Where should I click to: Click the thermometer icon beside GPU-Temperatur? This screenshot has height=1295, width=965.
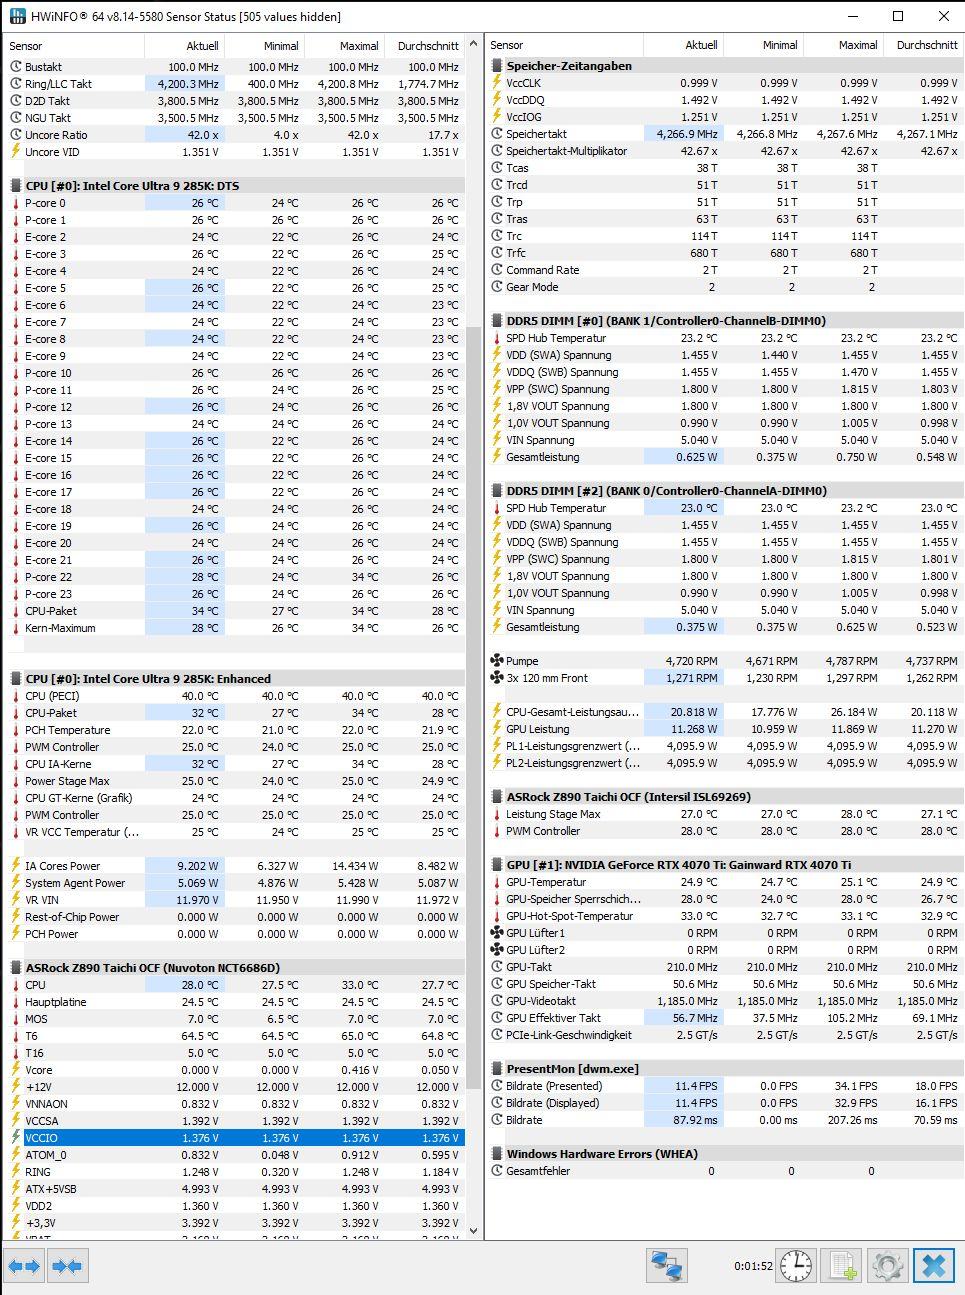click(x=497, y=882)
